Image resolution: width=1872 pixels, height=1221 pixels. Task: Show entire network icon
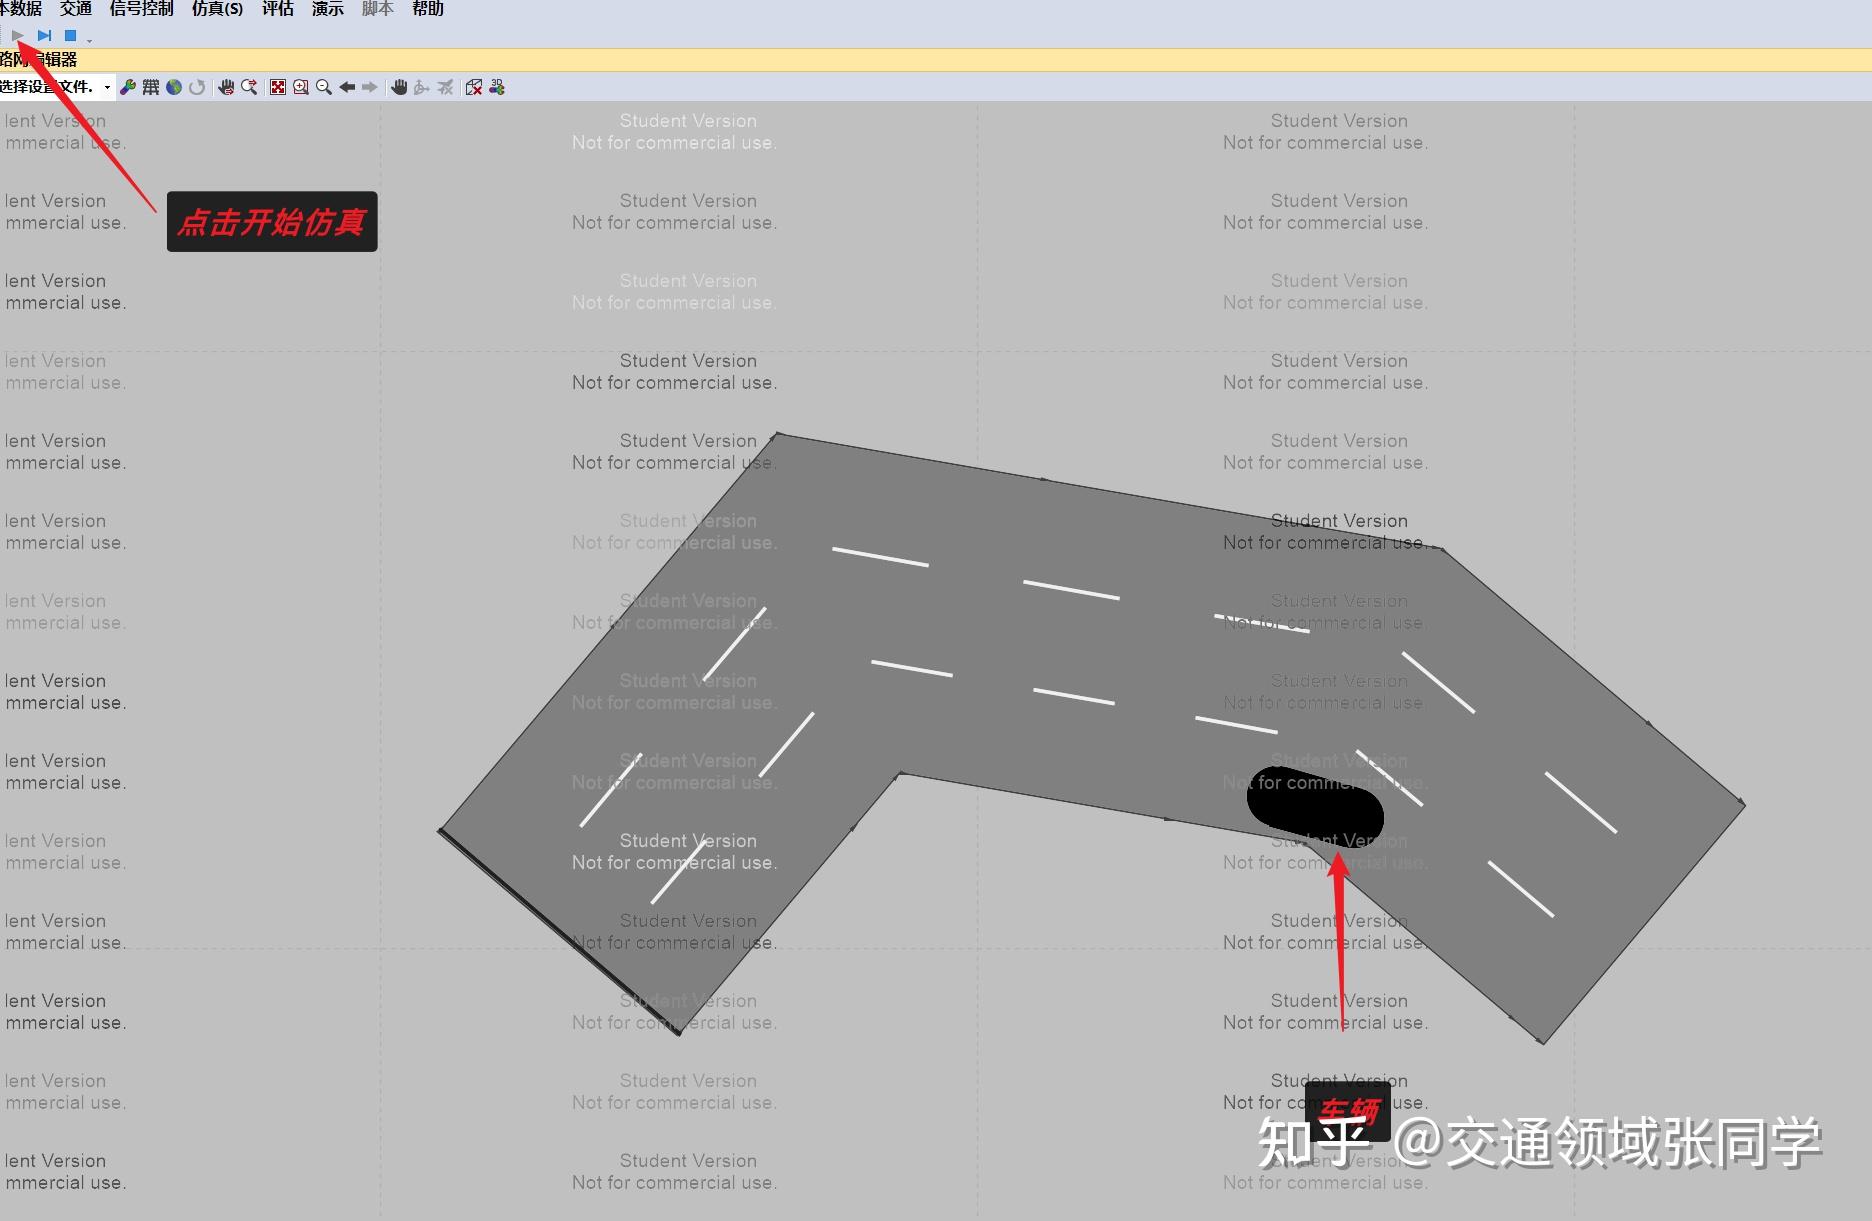[x=278, y=87]
